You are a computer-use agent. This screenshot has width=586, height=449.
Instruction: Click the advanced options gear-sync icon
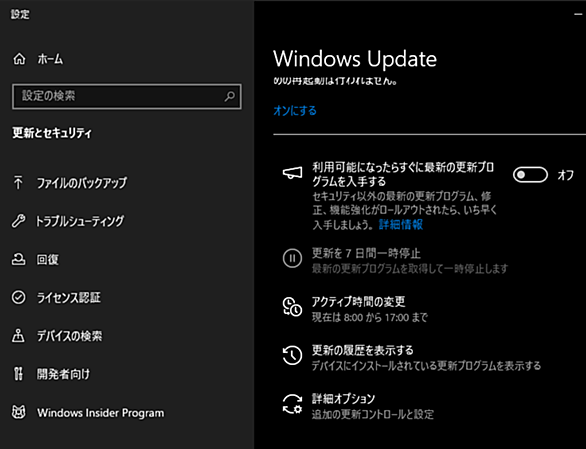(292, 404)
